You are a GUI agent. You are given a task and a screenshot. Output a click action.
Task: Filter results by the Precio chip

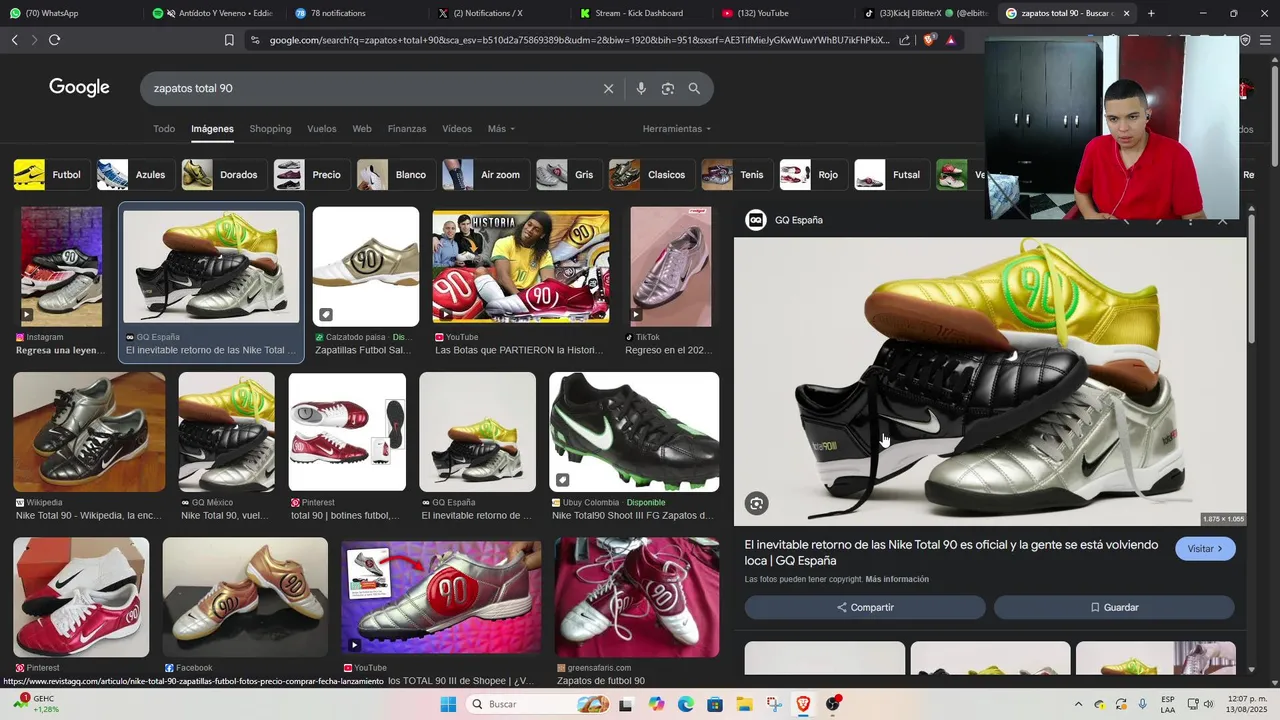pyautogui.click(x=310, y=175)
